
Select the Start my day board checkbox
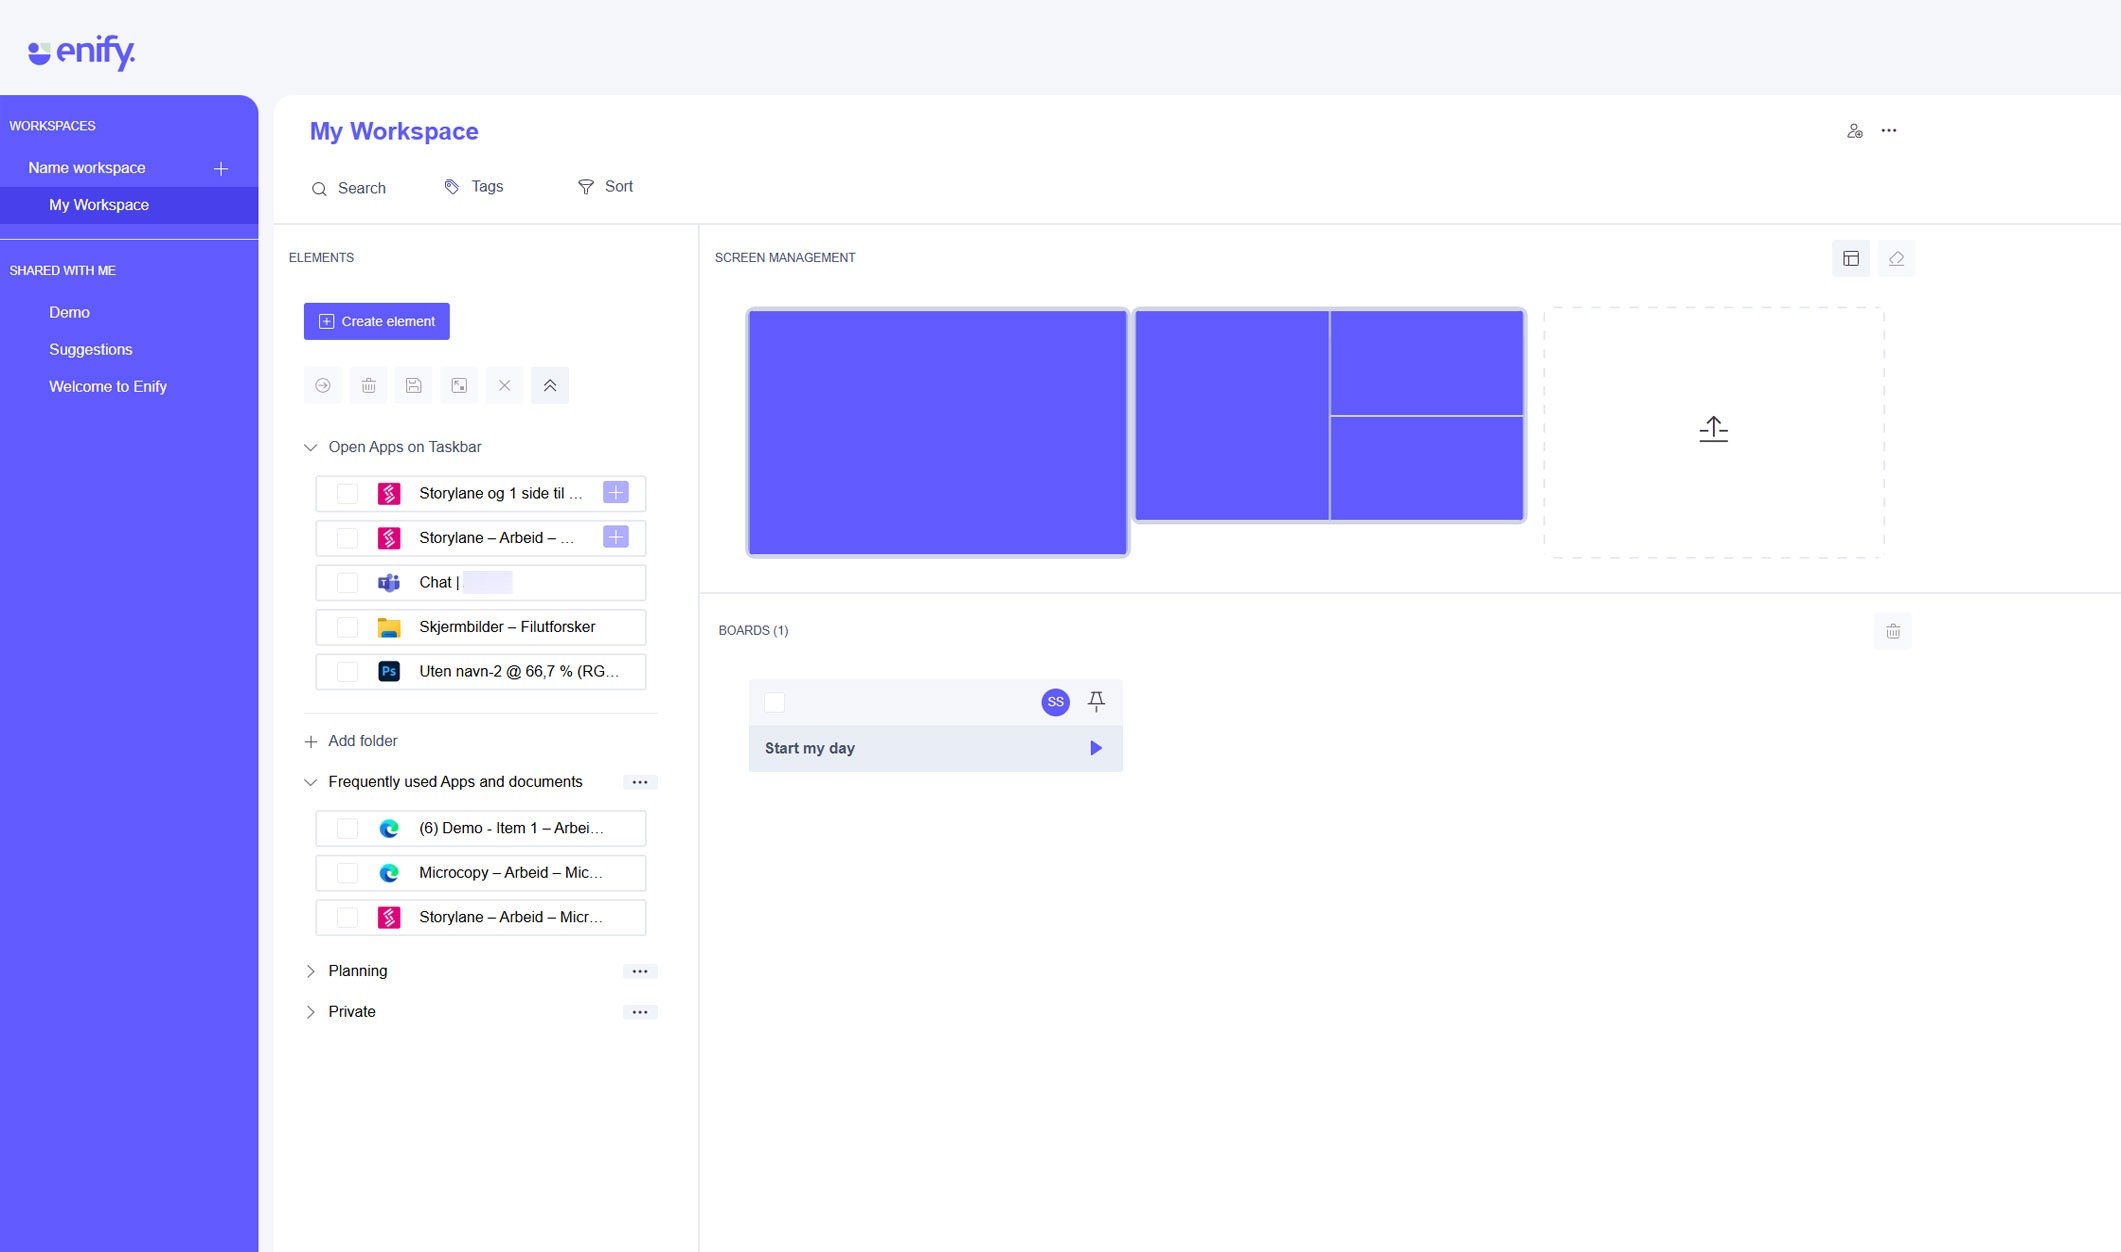tap(774, 702)
